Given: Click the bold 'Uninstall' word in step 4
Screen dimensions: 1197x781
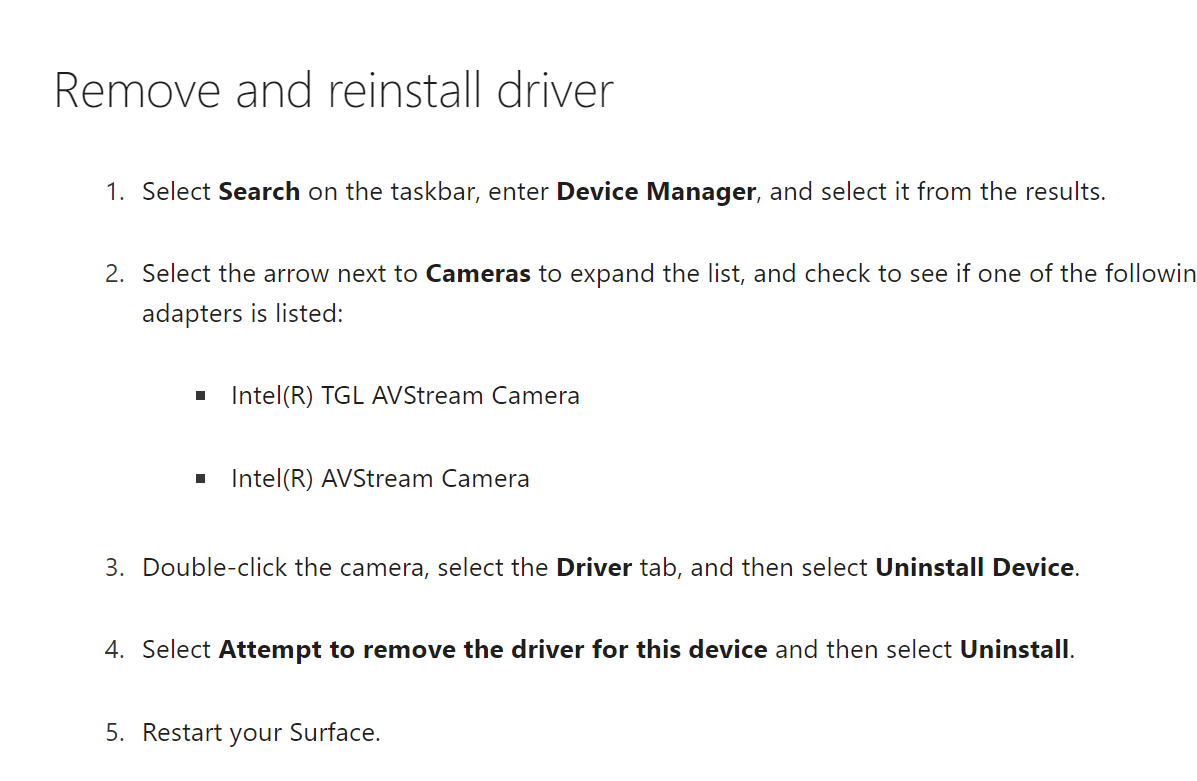Looking at the screenshot, I should click(1014, 650).
